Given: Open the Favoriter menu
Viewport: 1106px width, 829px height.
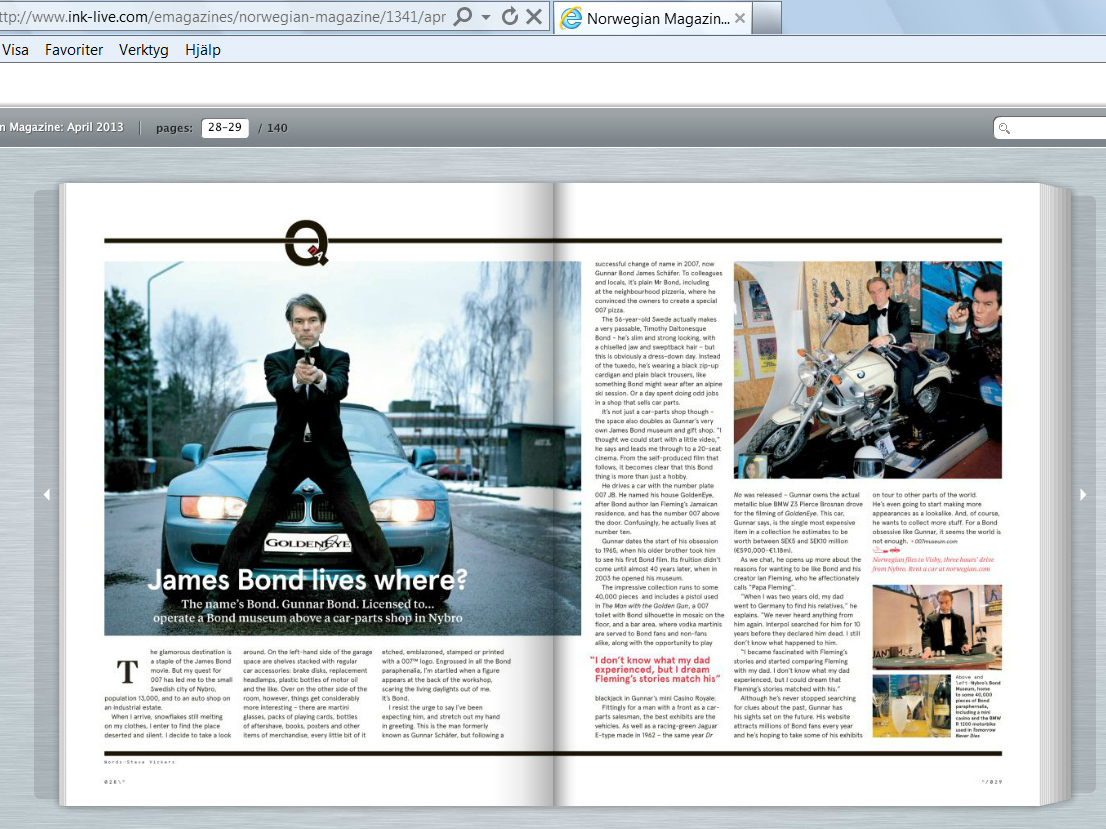Looking at the screenshot, I should (73, 49).
